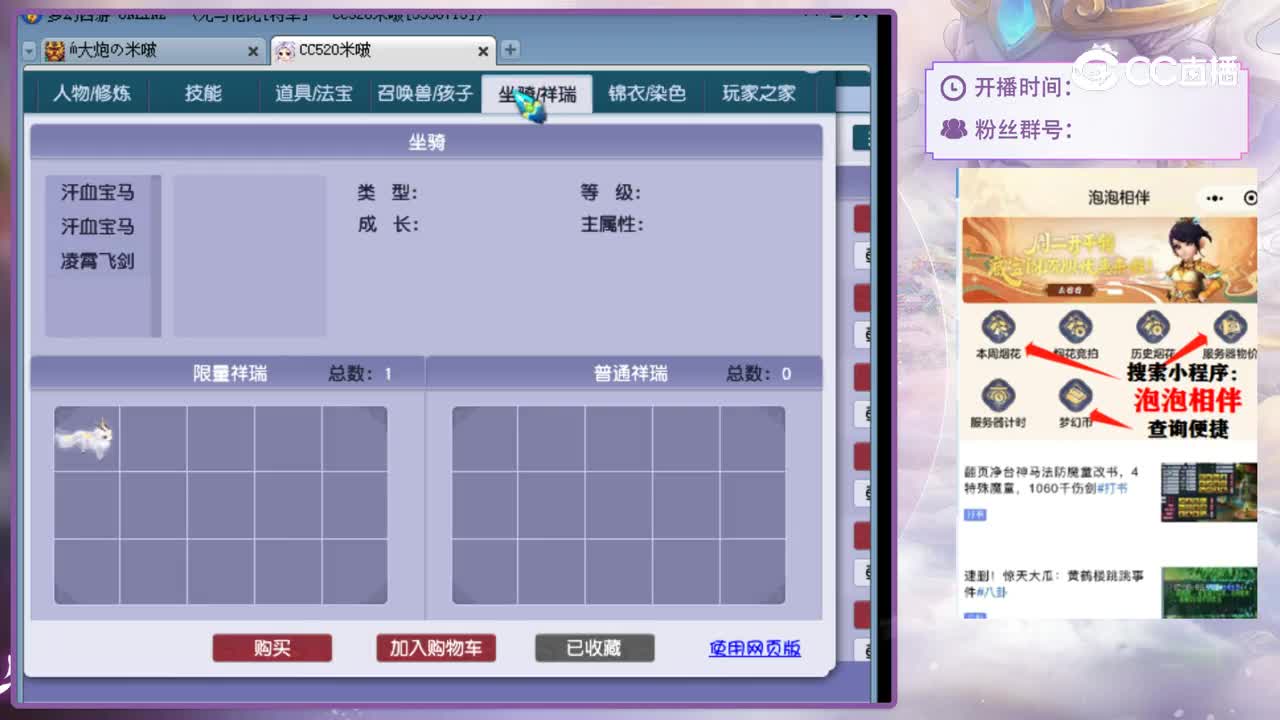Switch to the 锦衣/染色 tab
Screen dimensions: 1280x720
tap(647, 94)
